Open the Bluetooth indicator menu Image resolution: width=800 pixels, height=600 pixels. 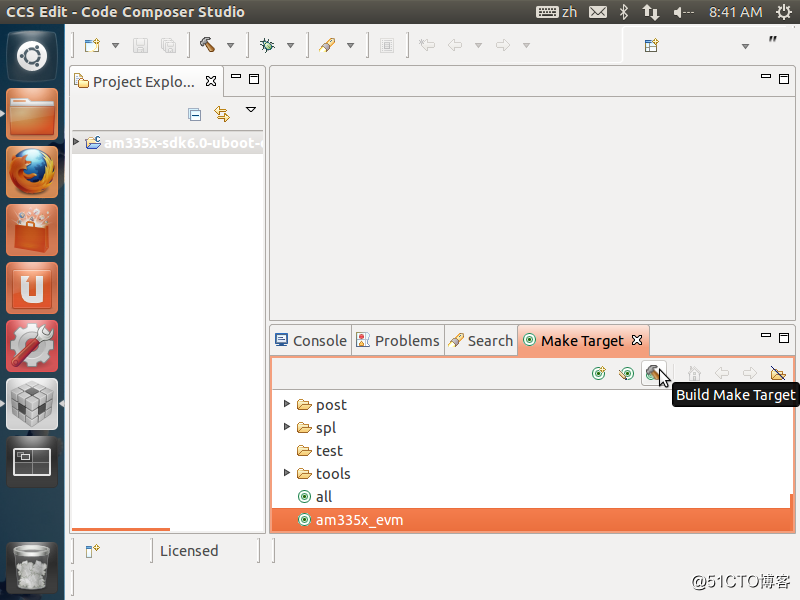623,12
